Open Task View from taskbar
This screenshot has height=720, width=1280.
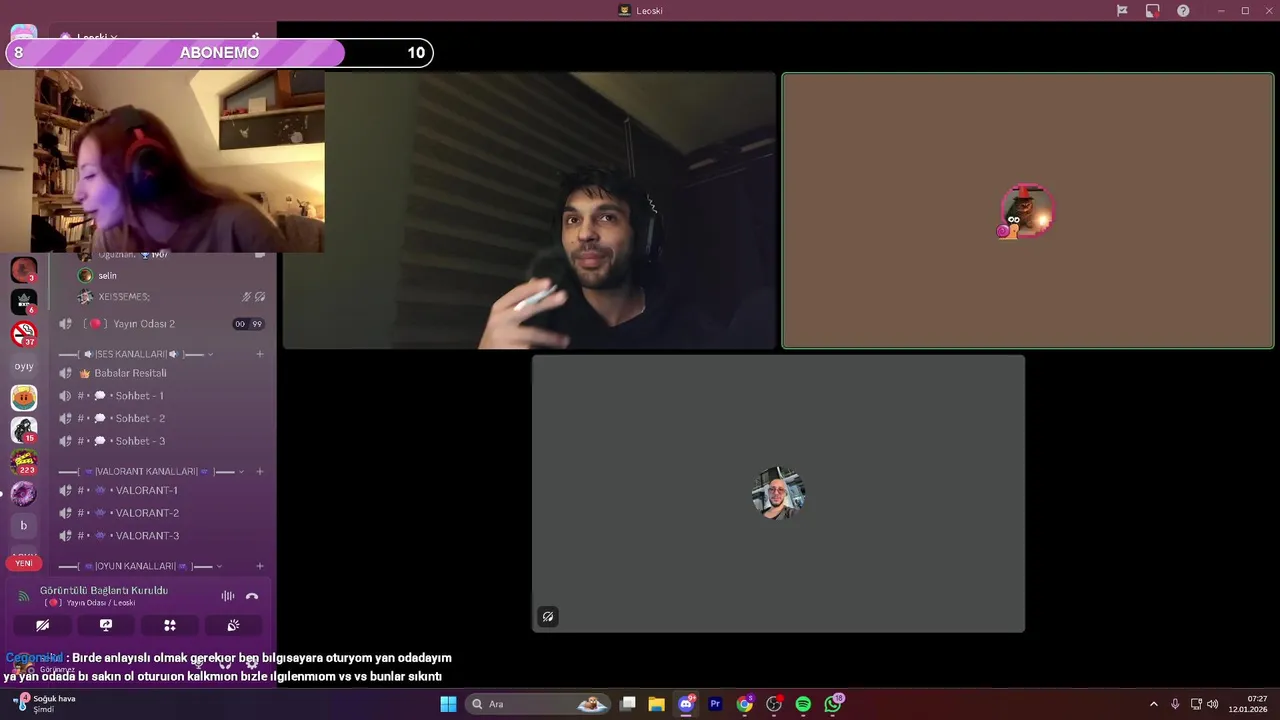coord(628,704)
